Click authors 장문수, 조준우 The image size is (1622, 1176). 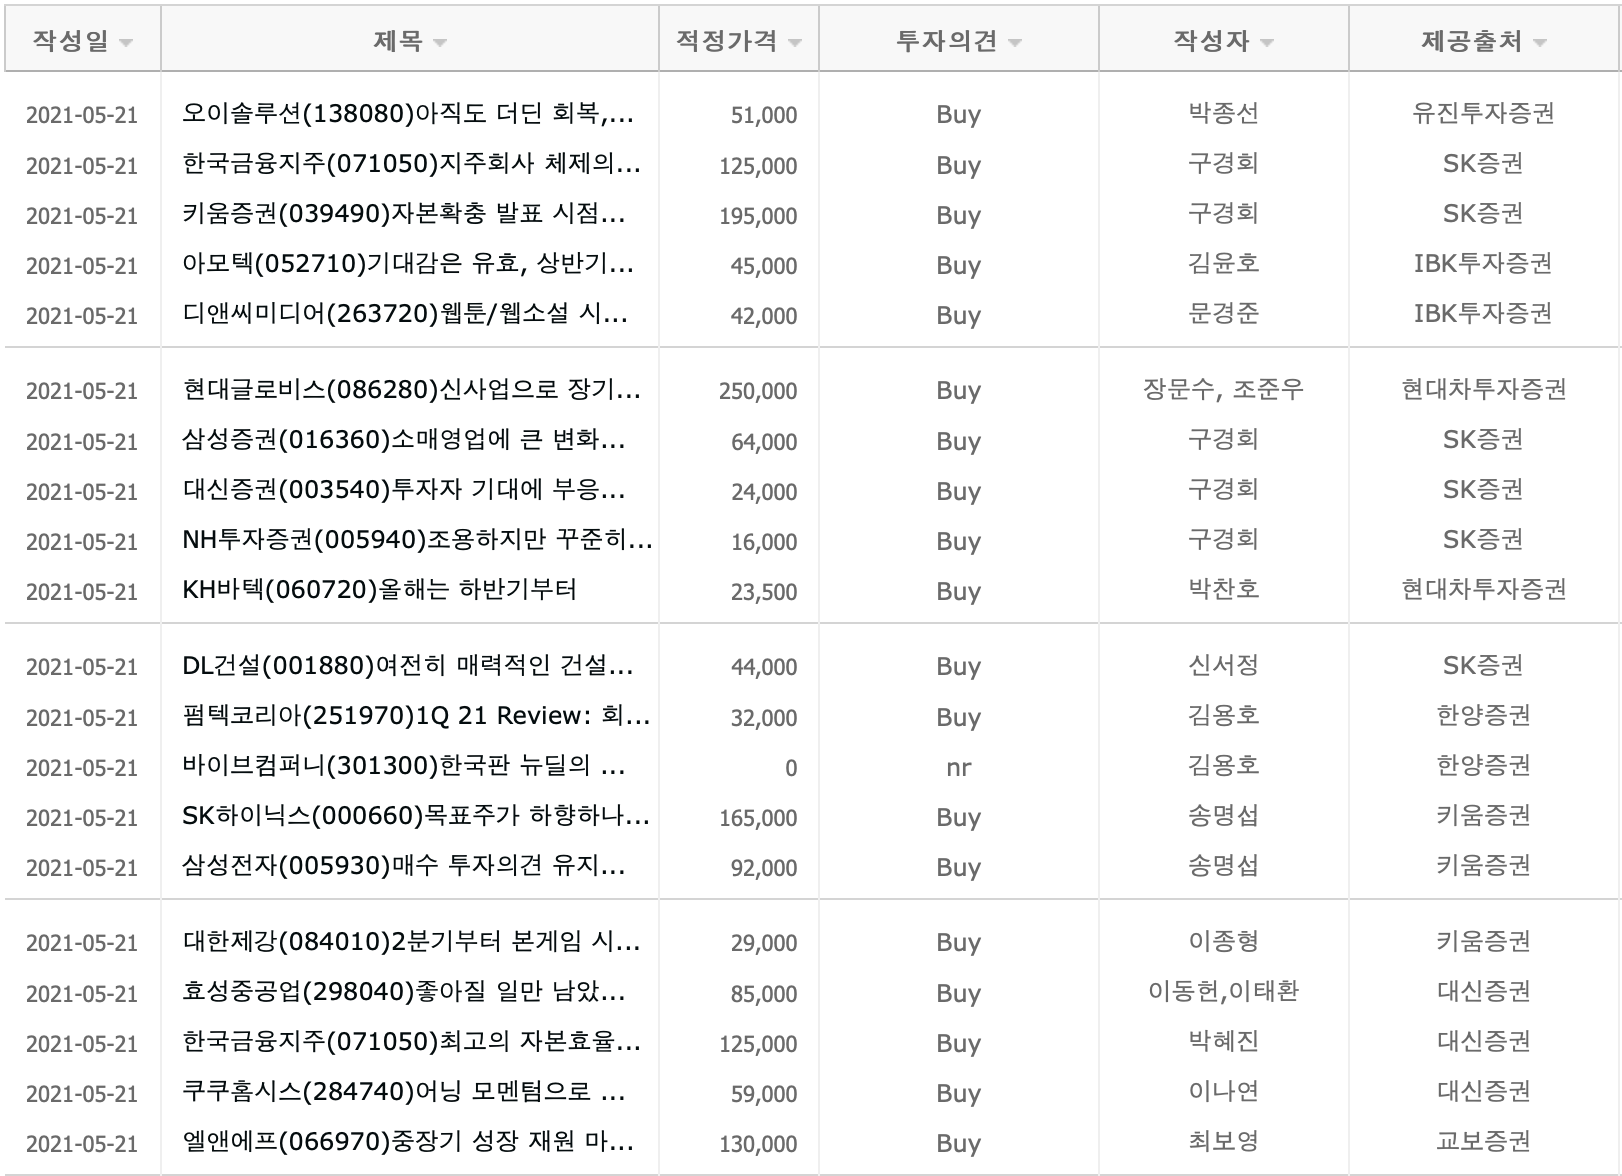(1223, 389)
